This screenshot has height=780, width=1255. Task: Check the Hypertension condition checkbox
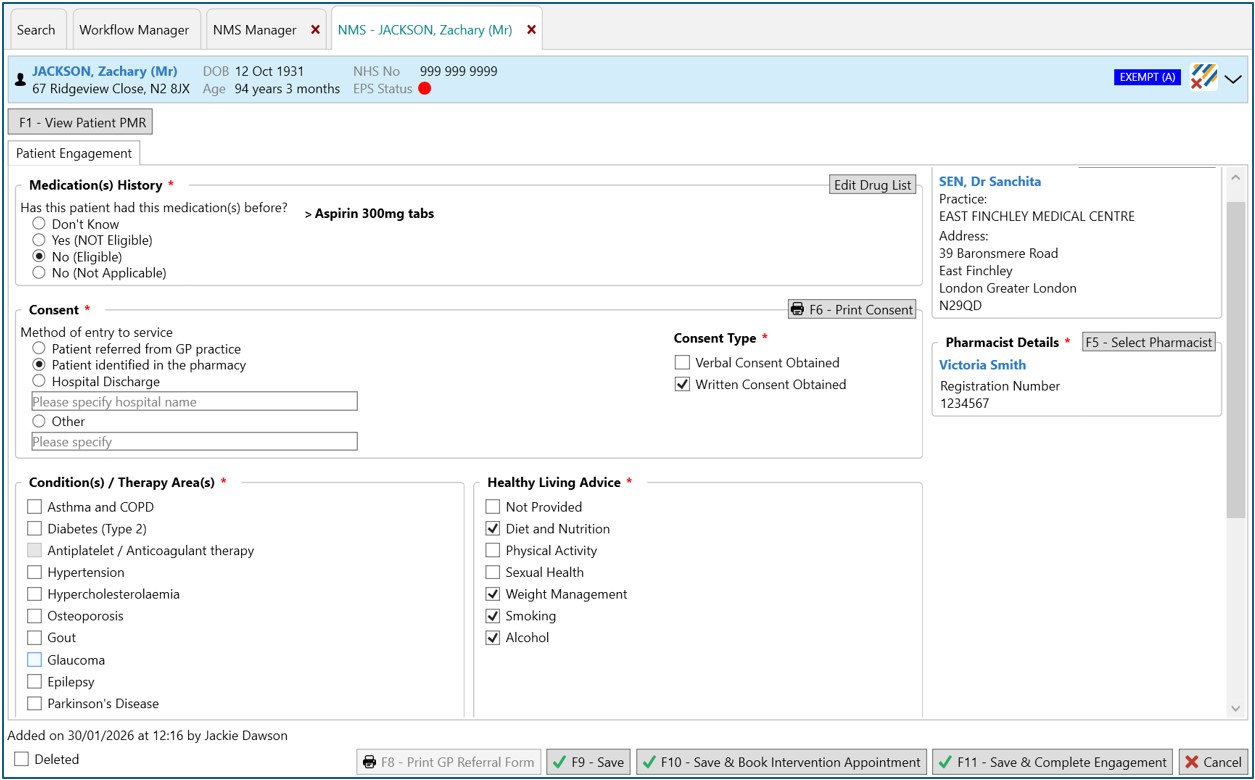click(33, 572)
